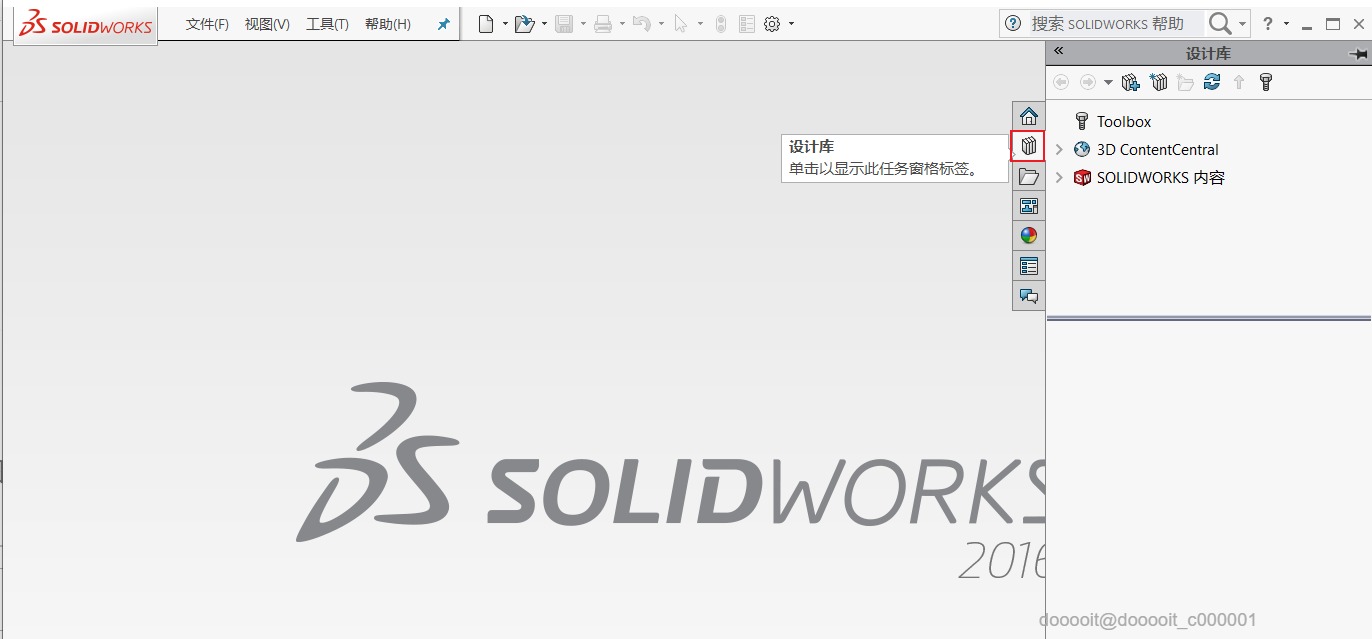The width and height of the screenshot is (1372, 639).
Task: Click the question mark icon inside search box
Action: (1013, 23)
